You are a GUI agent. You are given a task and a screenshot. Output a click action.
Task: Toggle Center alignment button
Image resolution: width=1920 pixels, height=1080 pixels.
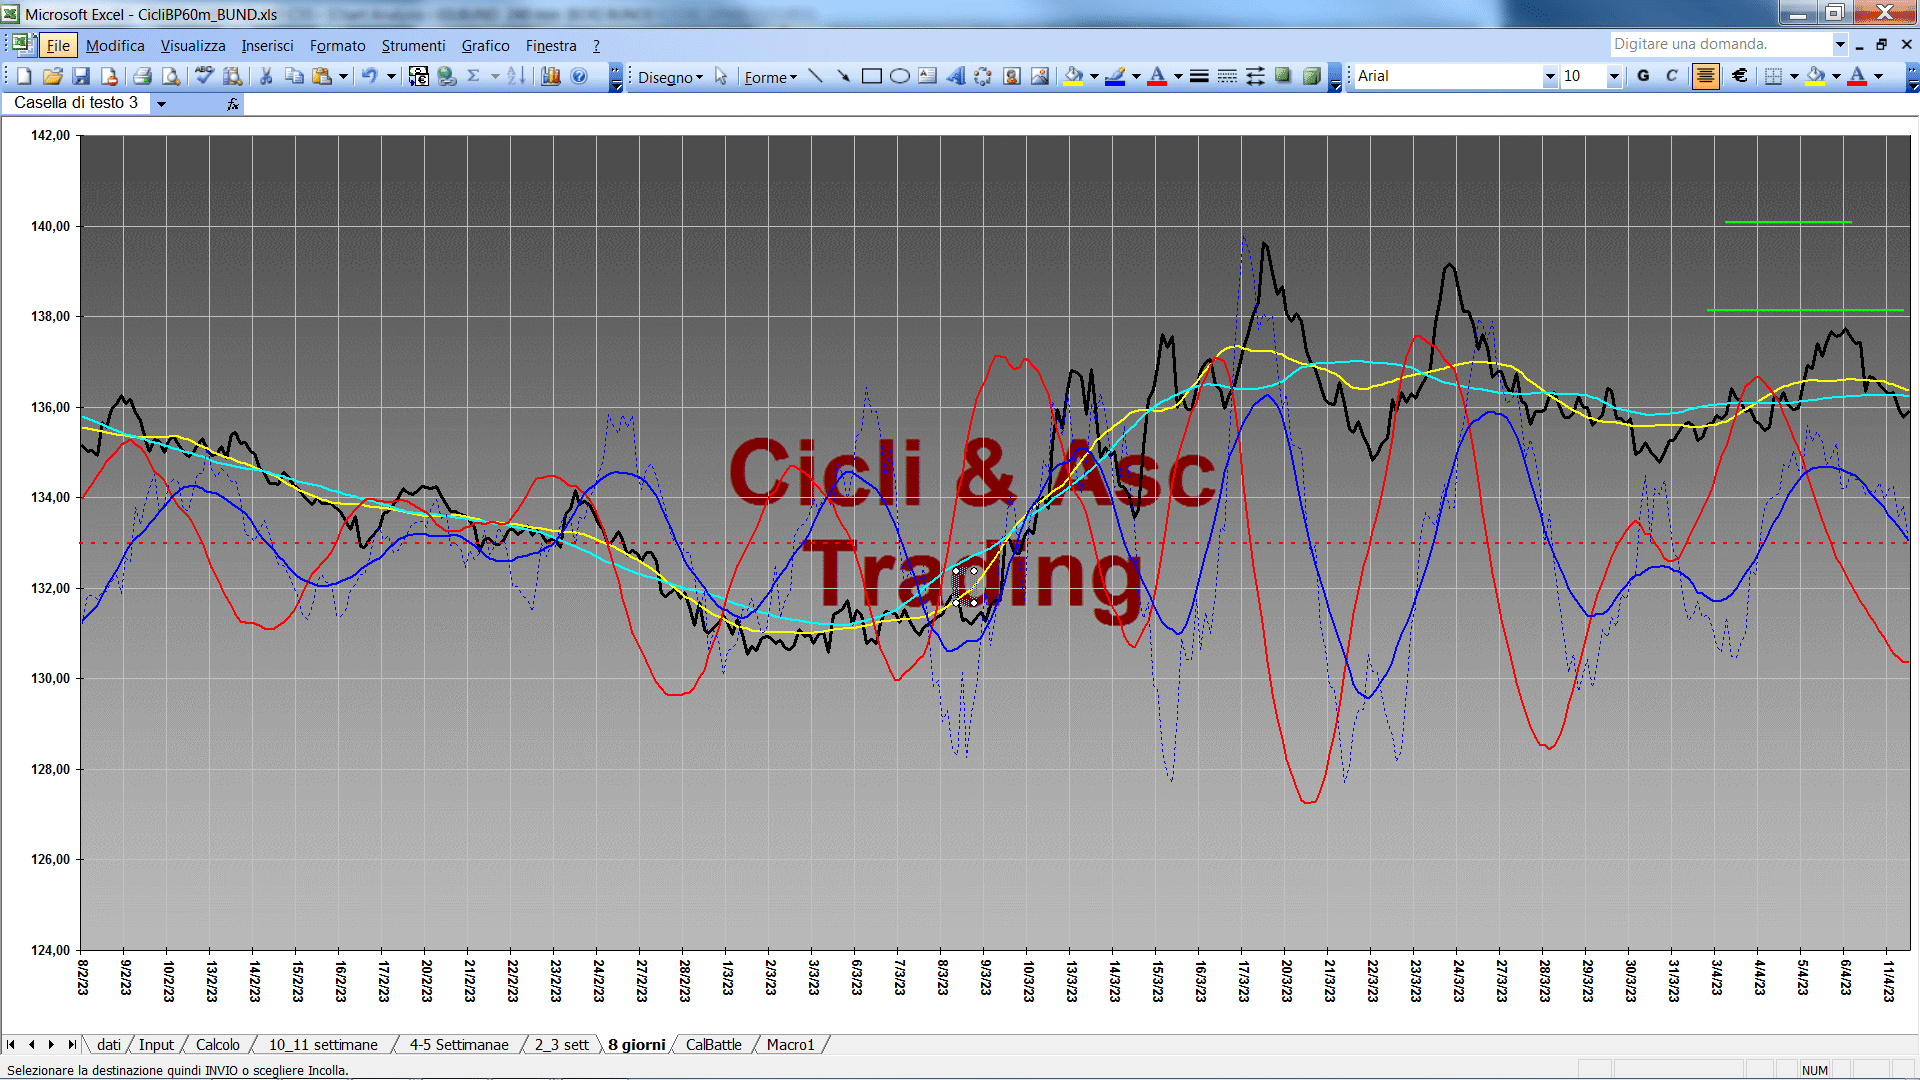1705,76
